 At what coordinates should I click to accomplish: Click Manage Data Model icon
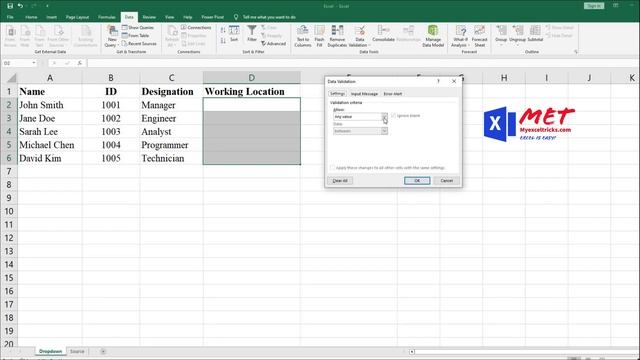click(433, 36)
